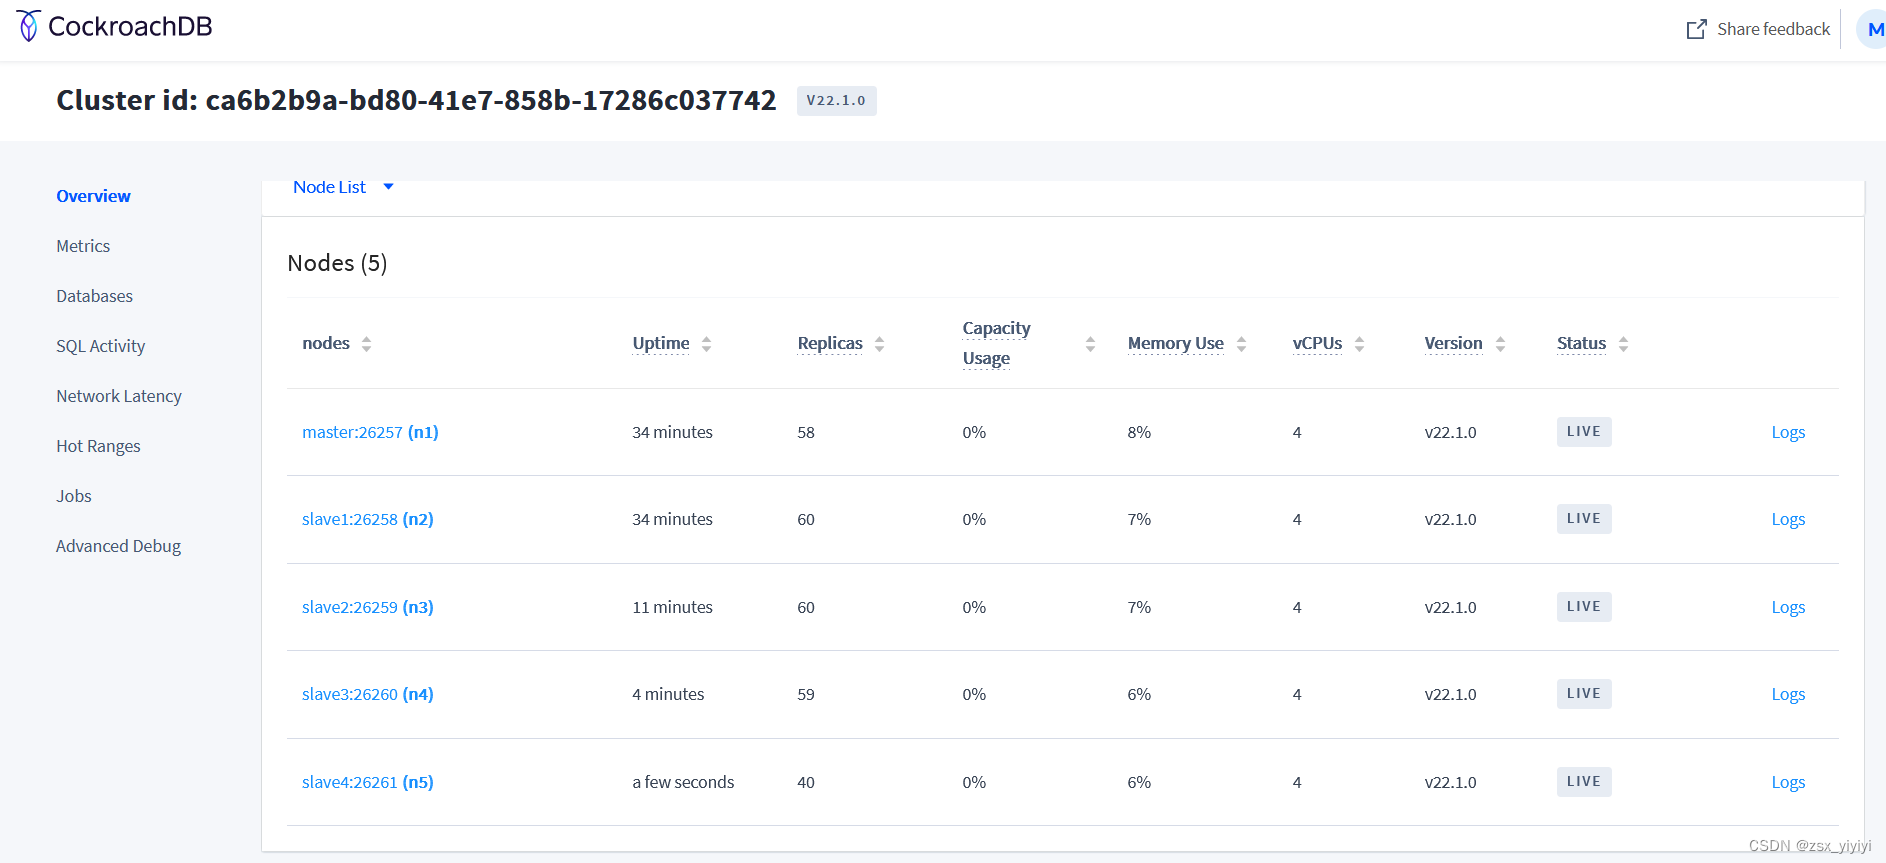Open slave1:26258 (n2) node link
Screen dimensions: 1886x863
(x=368, y=519)
